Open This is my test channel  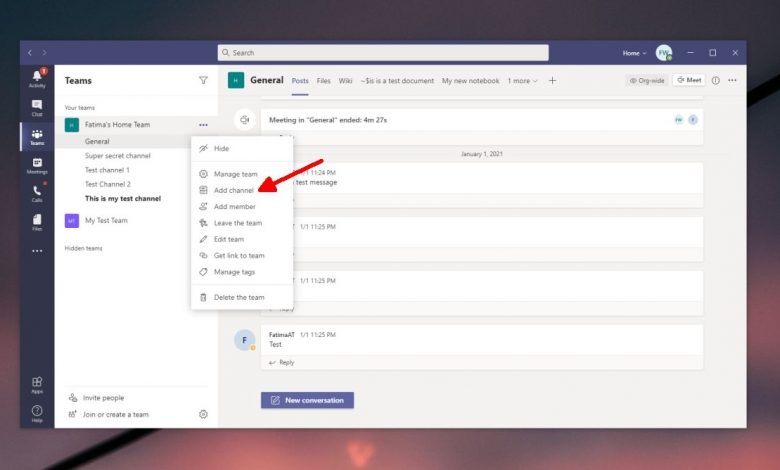pos(123,198)
